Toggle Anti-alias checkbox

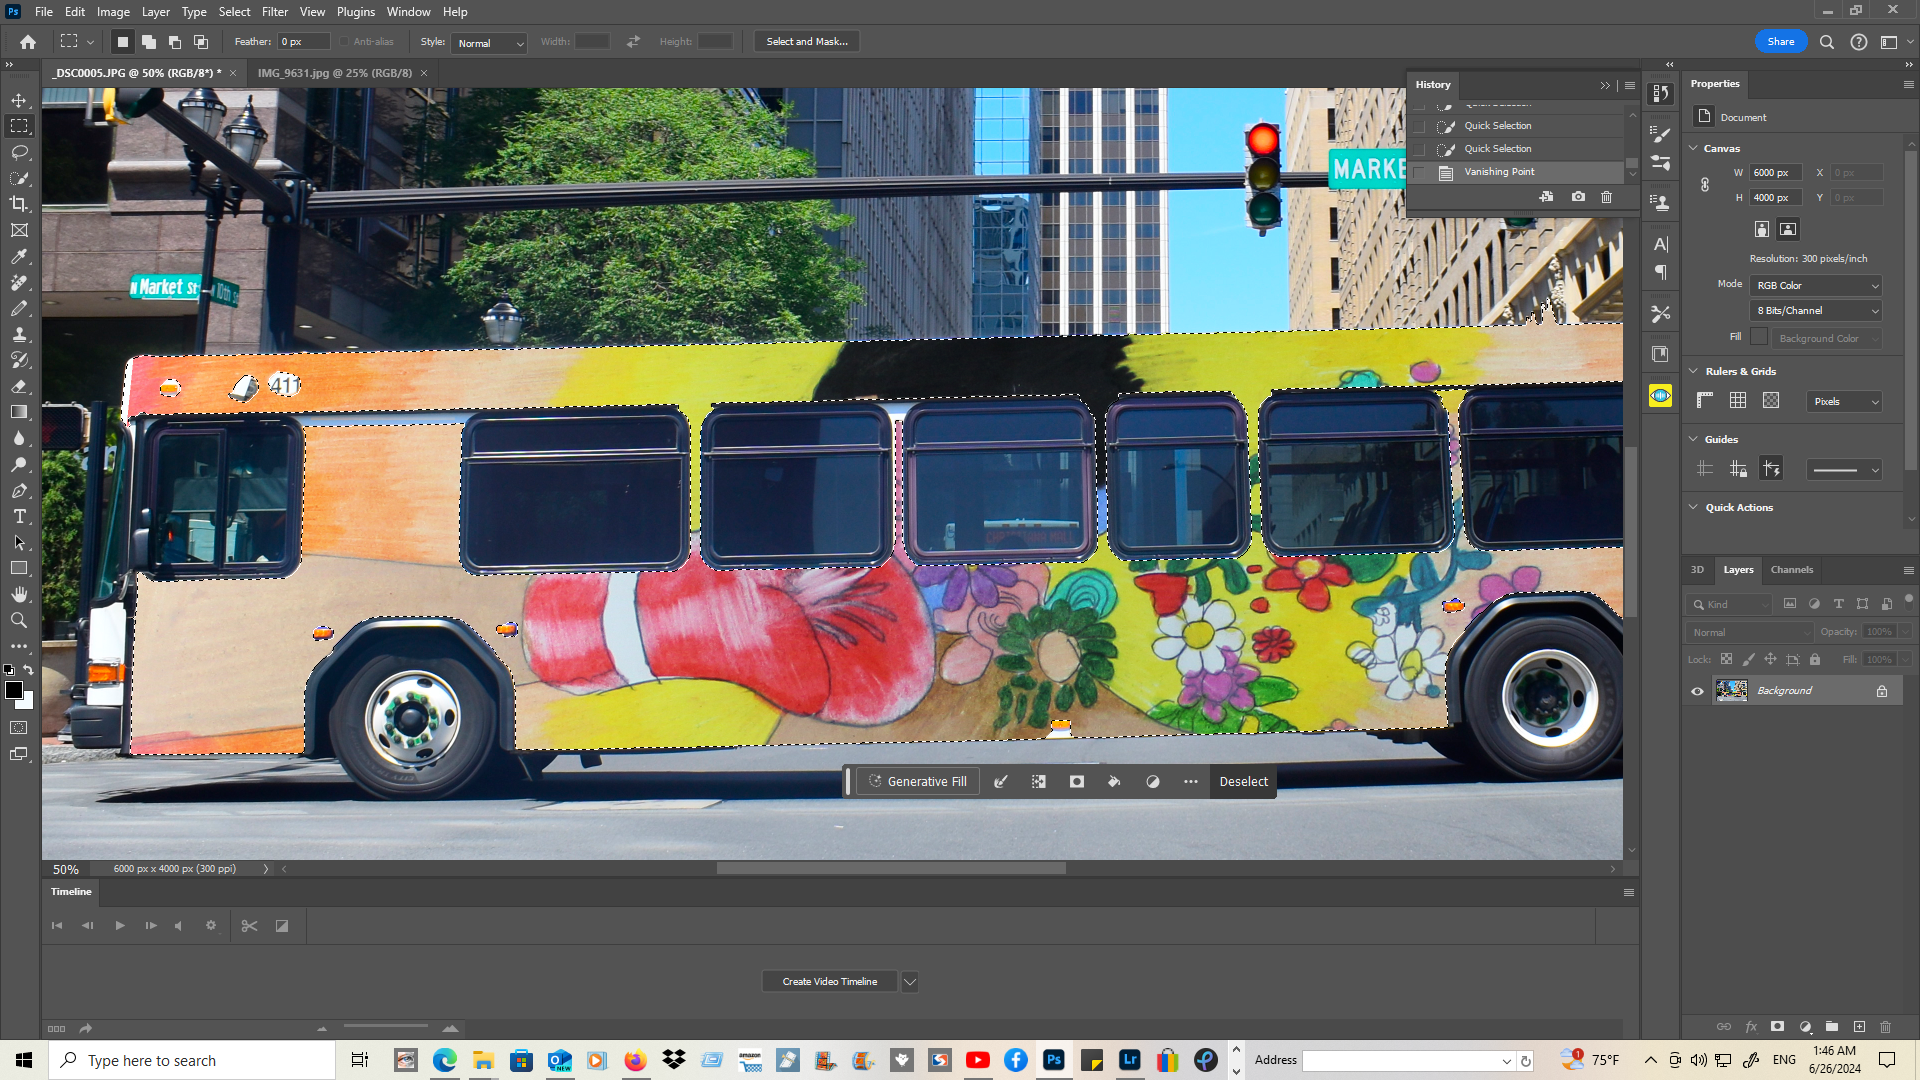tap(344, 42)
